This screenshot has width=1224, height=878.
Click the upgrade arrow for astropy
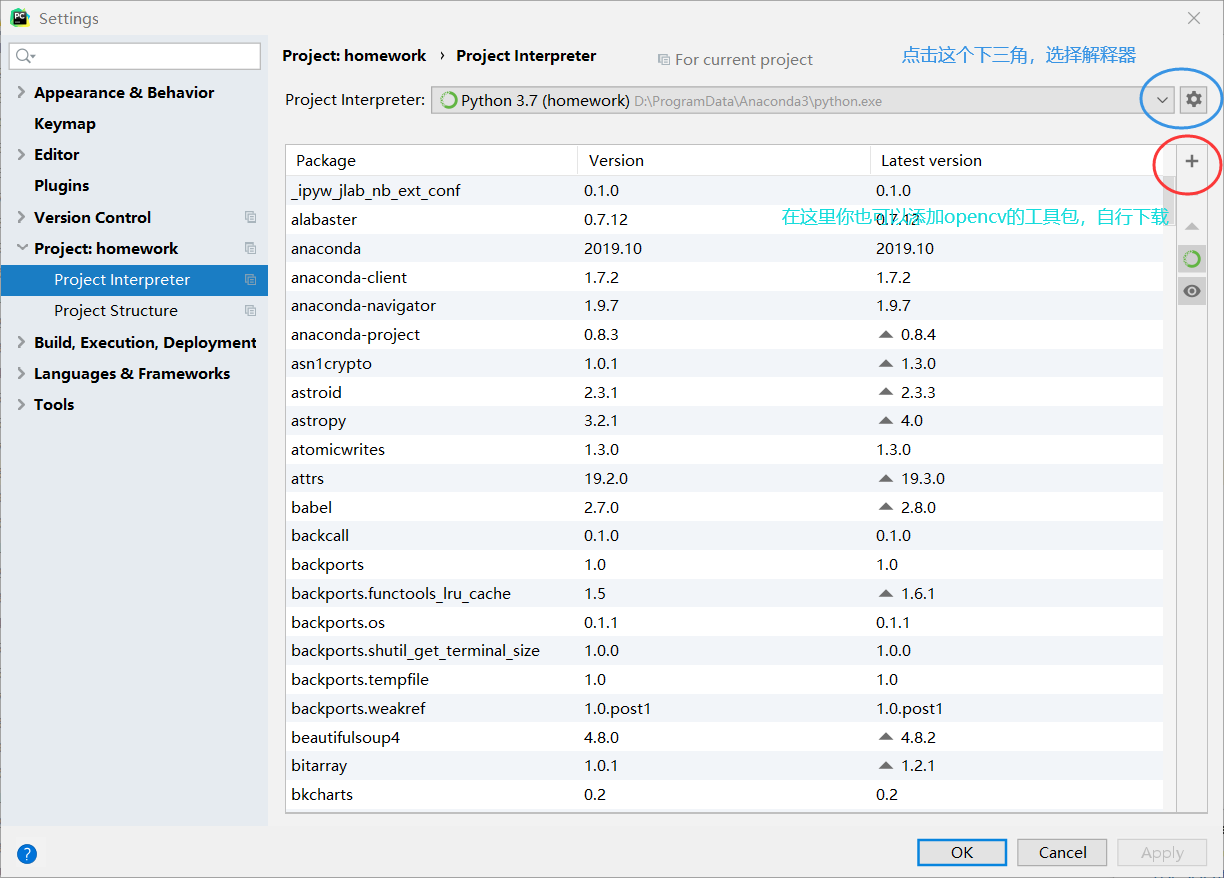tap(885, 421)
